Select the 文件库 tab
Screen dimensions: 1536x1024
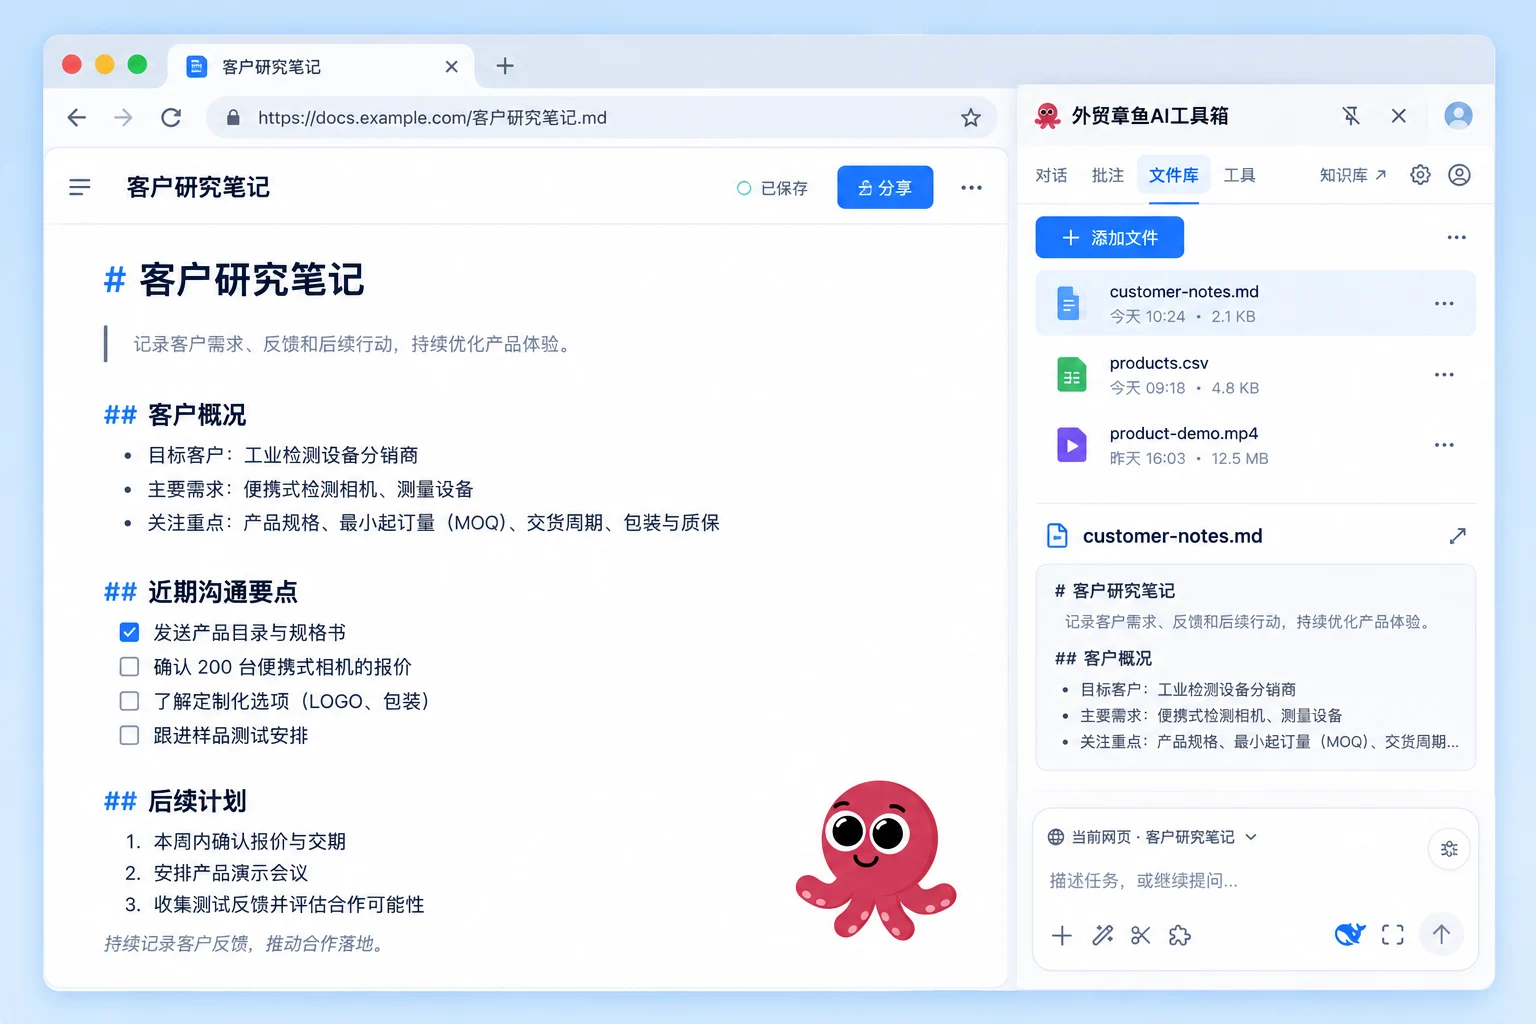click(1174, 175)
